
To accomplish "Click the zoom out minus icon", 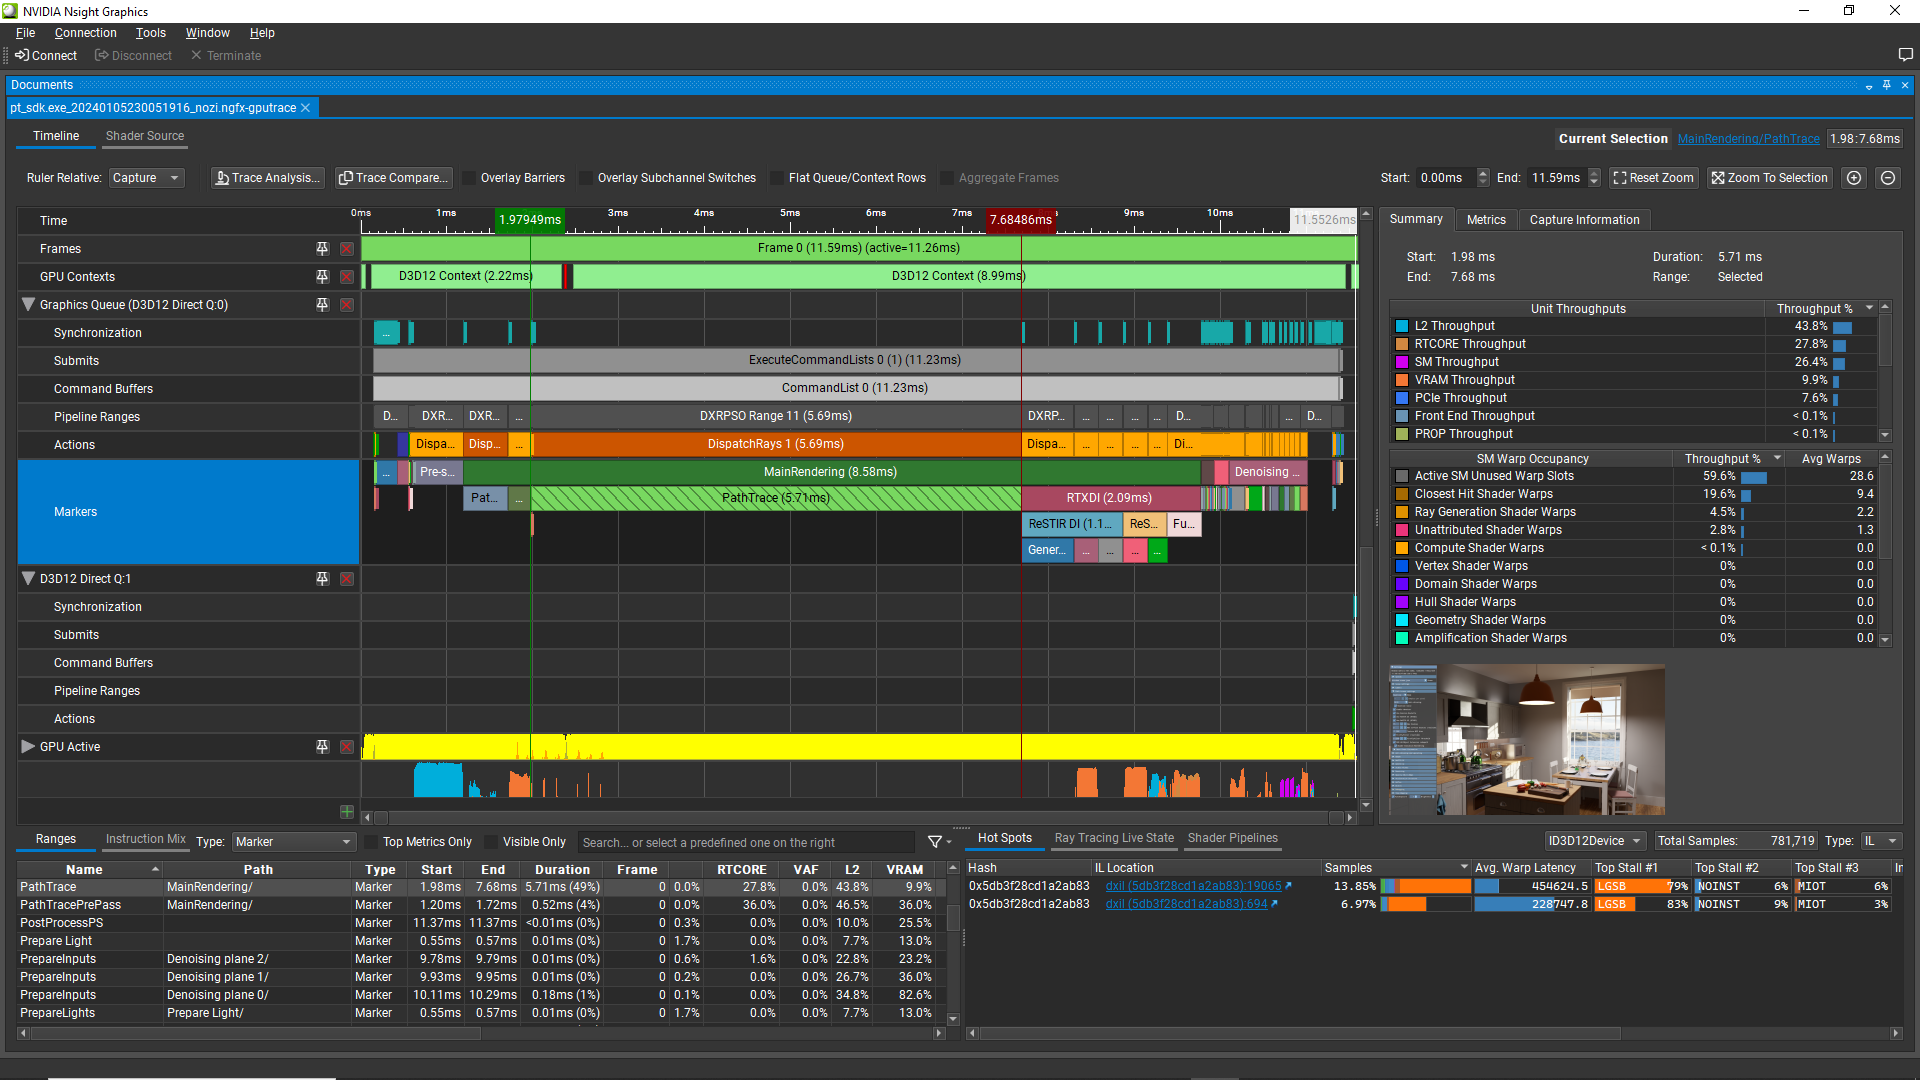I will pos(1888,178).
